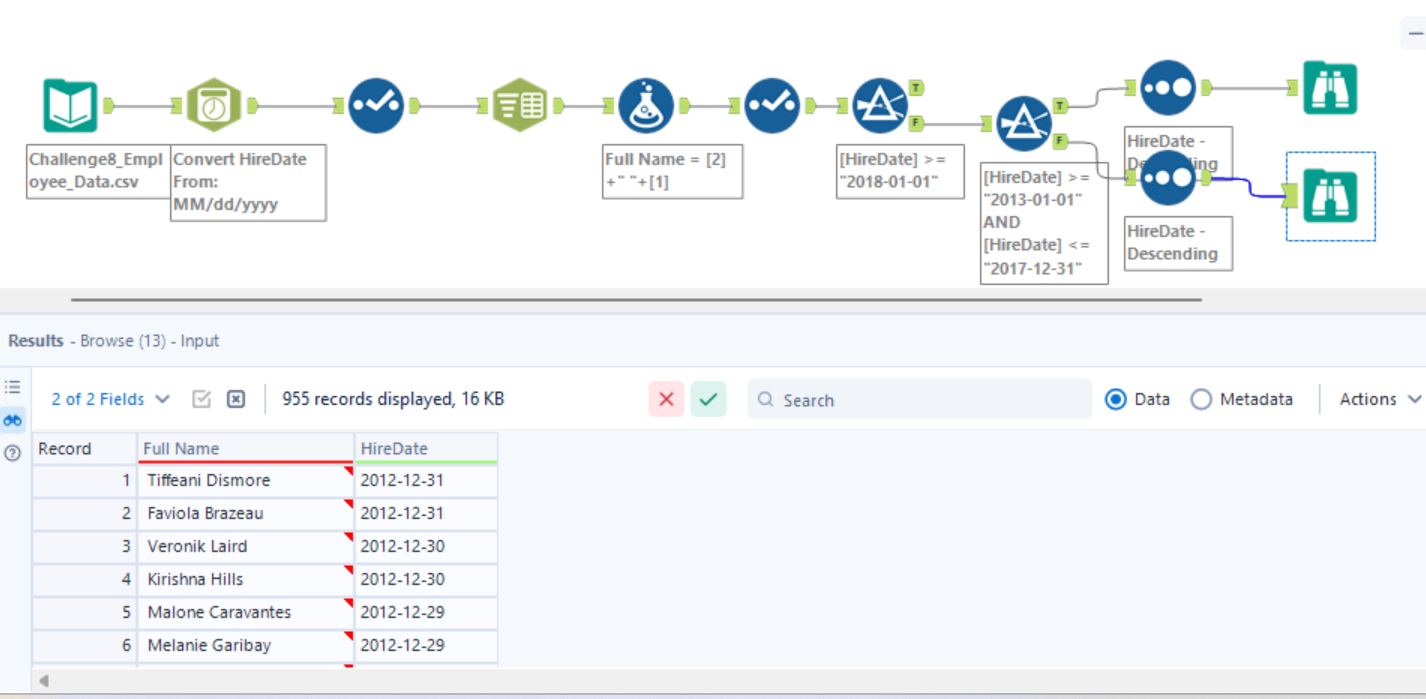Select the Data radio button
1426x699 pixels.
[1115, 399]
